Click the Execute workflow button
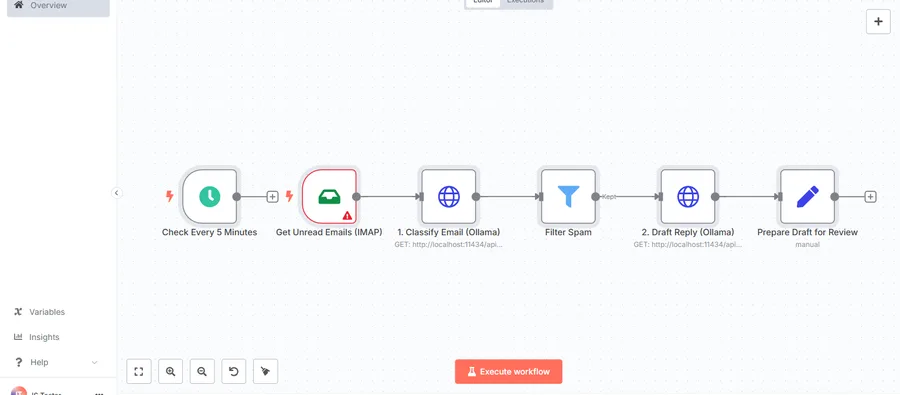The width and height of the screenshot is (900, 395). 509,371
